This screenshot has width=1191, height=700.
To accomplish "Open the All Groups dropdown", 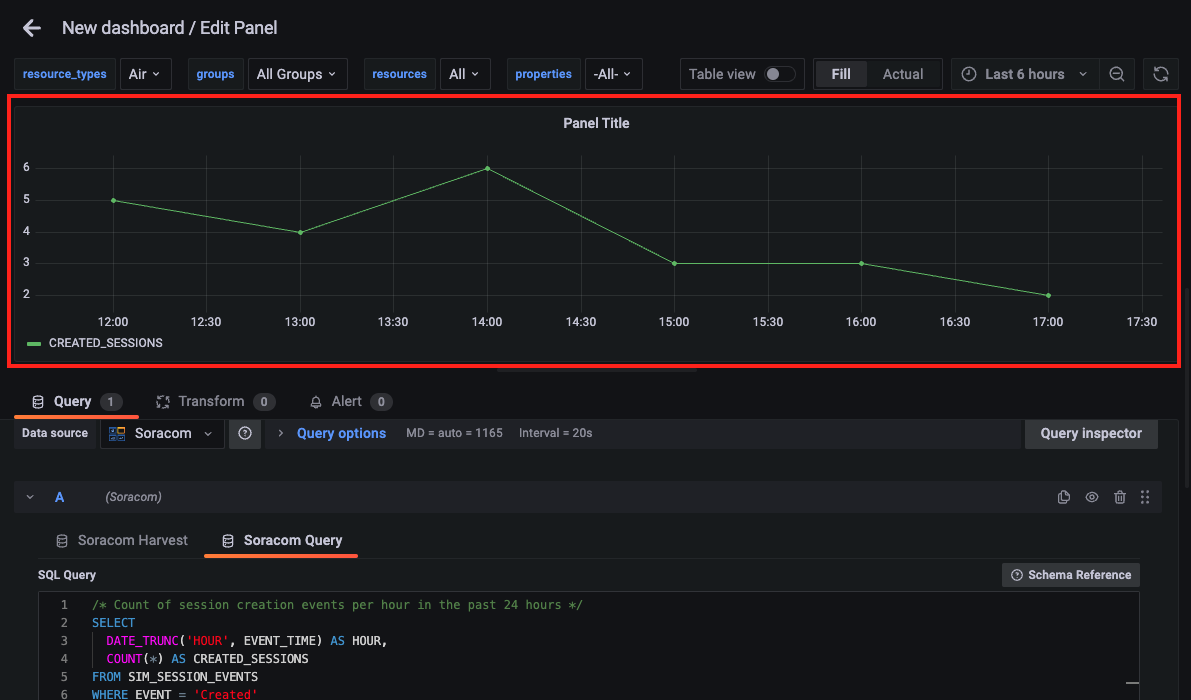I will coord(297,74).
